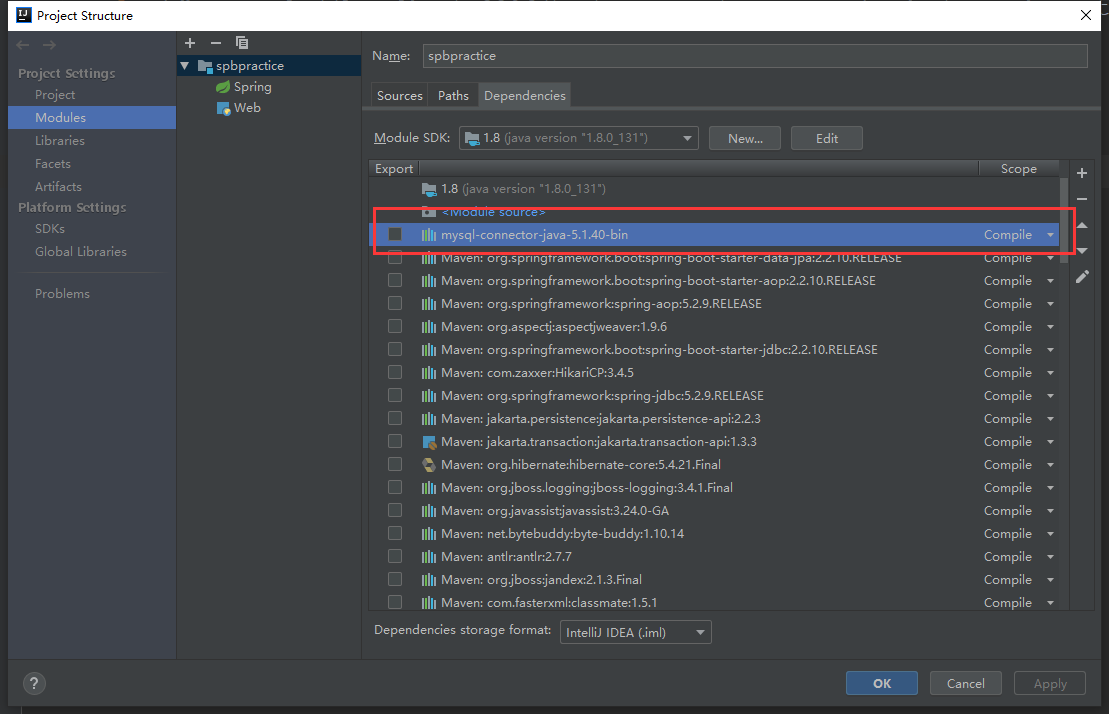
Task: Click the mysql-connector library icon
Action: pyautogui.click(x=429, y=235)
